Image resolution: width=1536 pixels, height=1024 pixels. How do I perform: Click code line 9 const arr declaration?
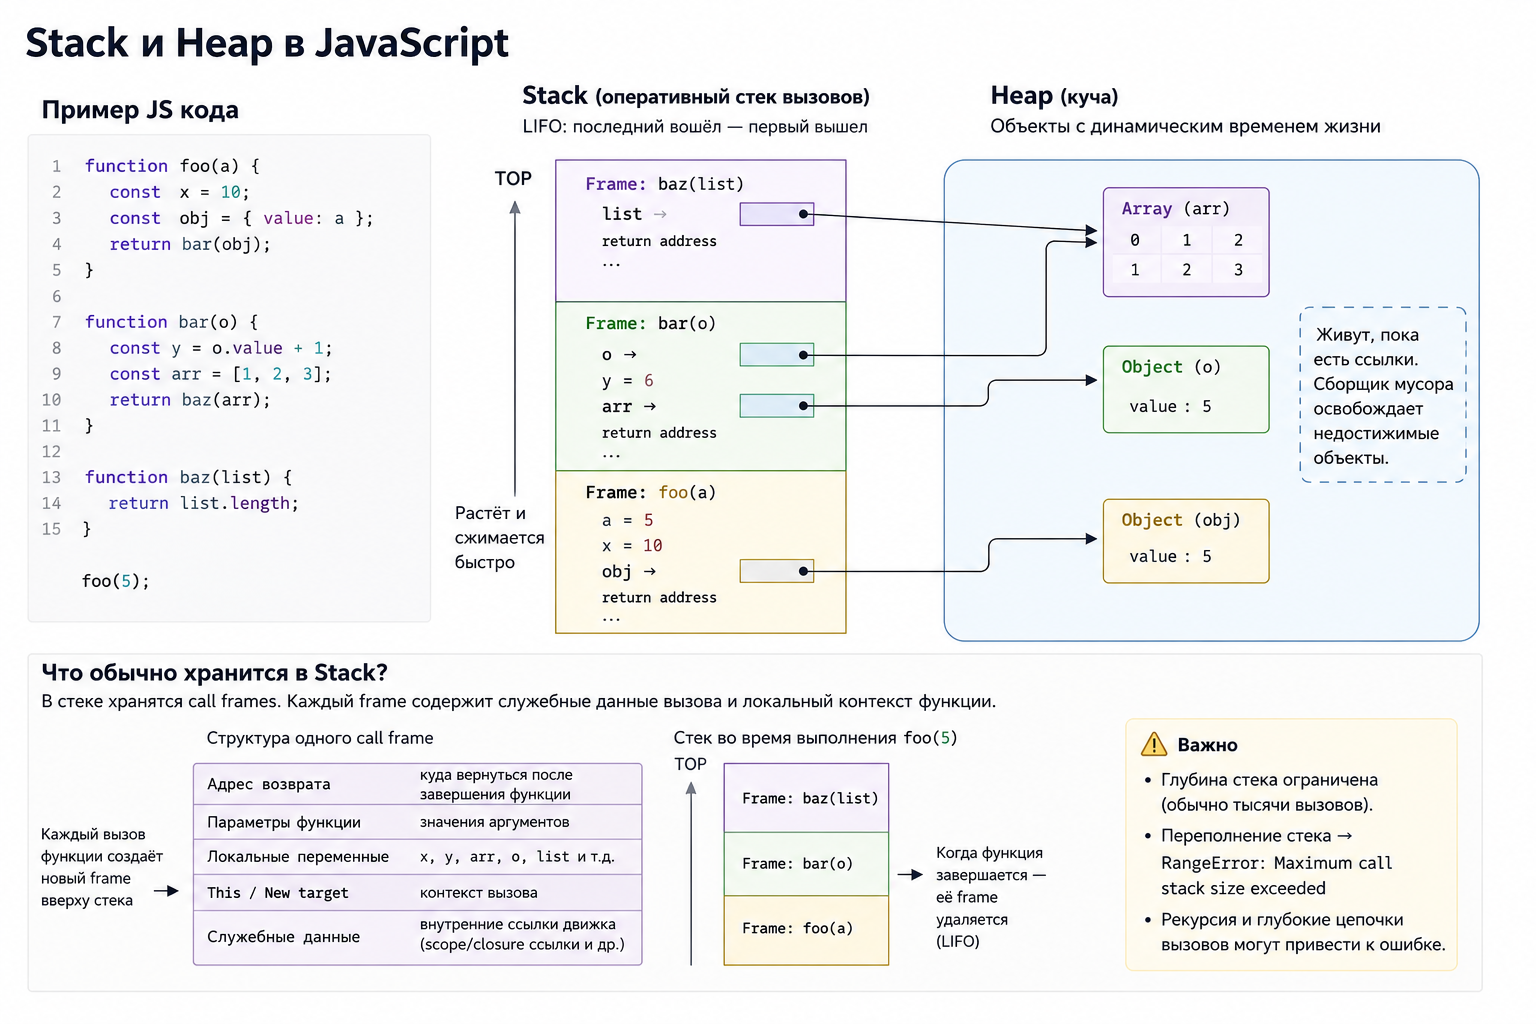[220, 374]
